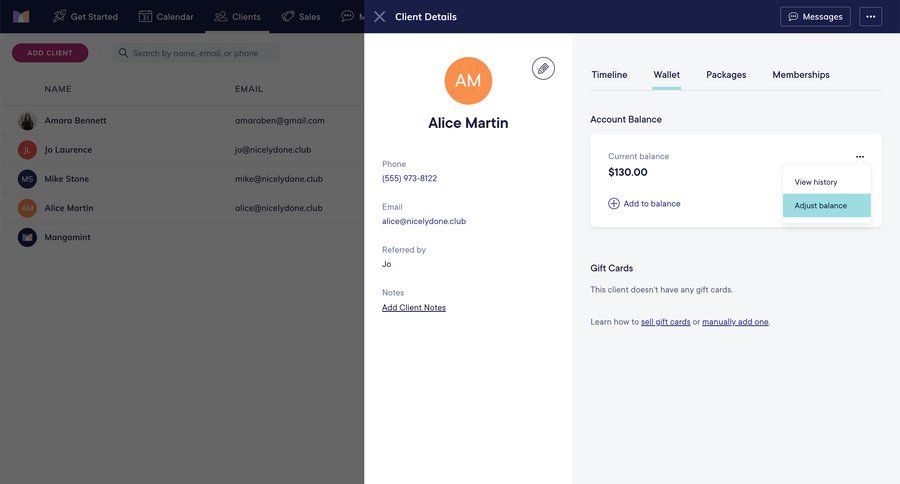Choose View history from the menu
The height and width of the screenshot is (484, 900).
coord(827,182)
